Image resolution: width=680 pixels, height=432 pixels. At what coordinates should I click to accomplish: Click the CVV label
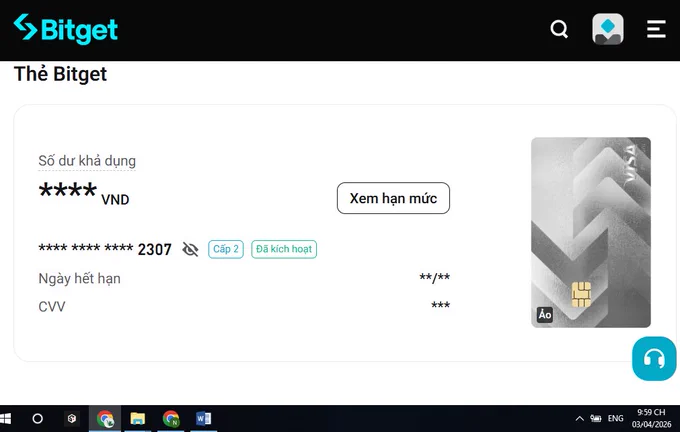(x=52, y=307)
